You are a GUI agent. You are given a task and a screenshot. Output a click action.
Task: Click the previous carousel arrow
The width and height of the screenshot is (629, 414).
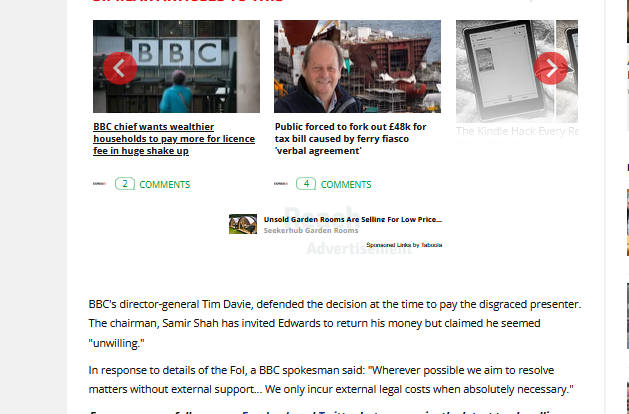[120, 68]
